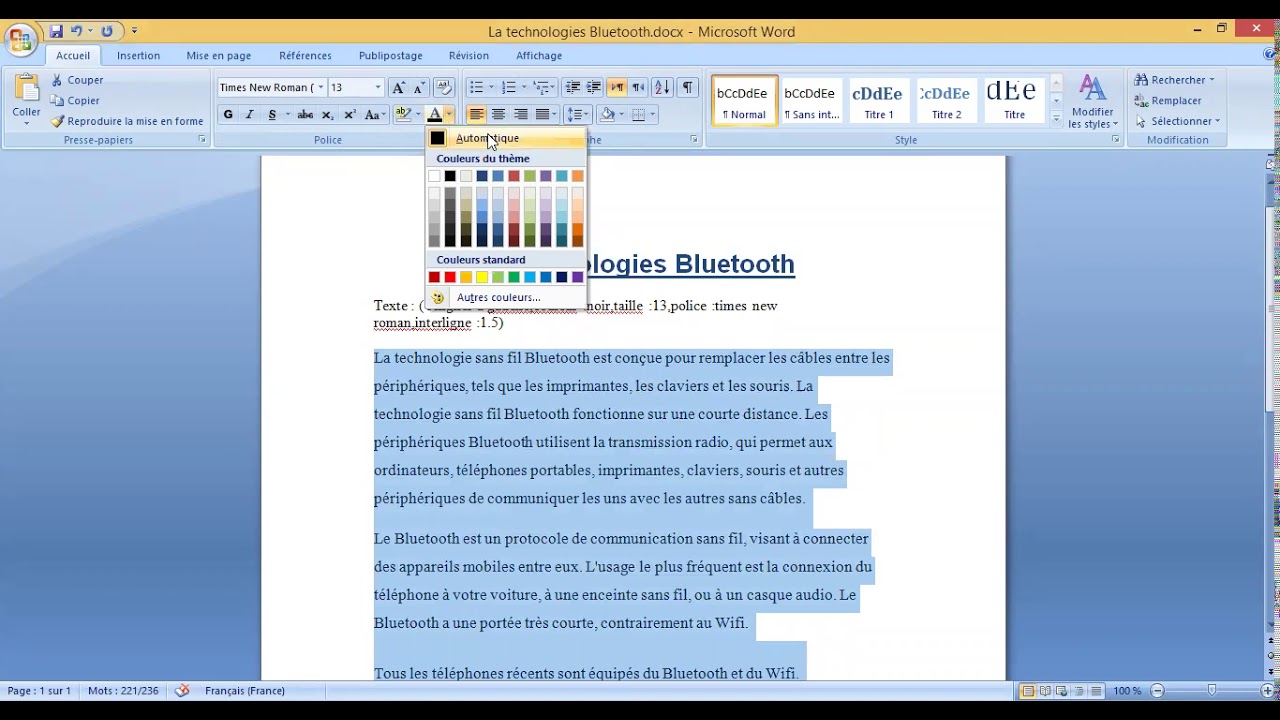
Task: Open the font size dropdown
Action: coord(377,88)
